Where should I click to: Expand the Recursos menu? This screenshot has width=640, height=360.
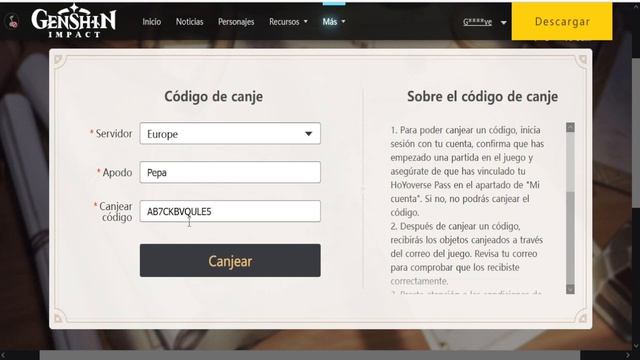point(288,22)
